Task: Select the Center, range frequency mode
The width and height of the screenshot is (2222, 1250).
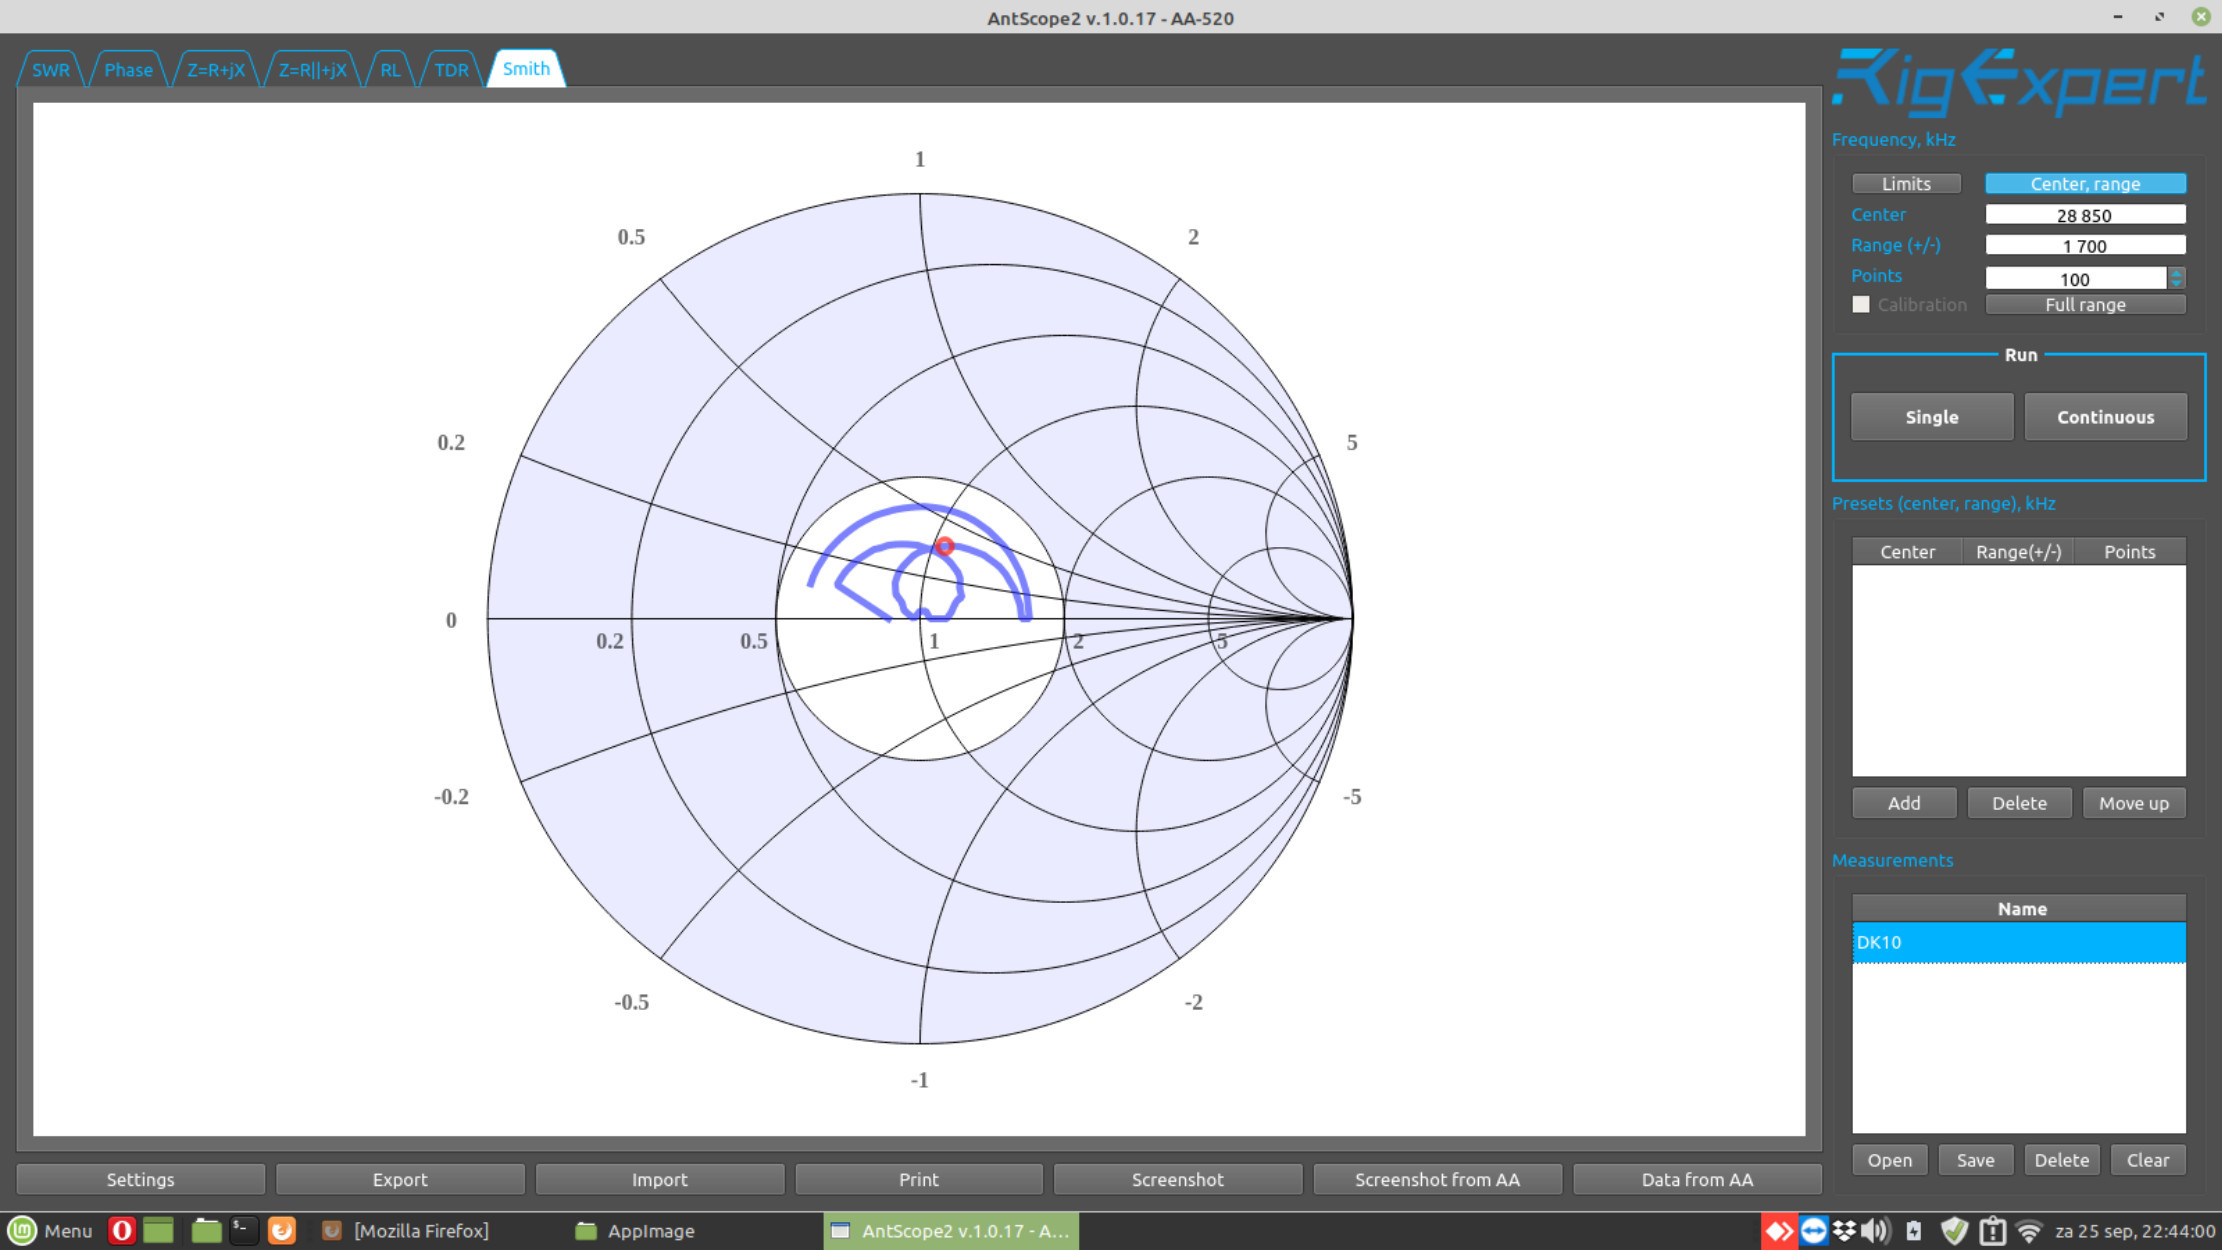Action: (2084, 183)
